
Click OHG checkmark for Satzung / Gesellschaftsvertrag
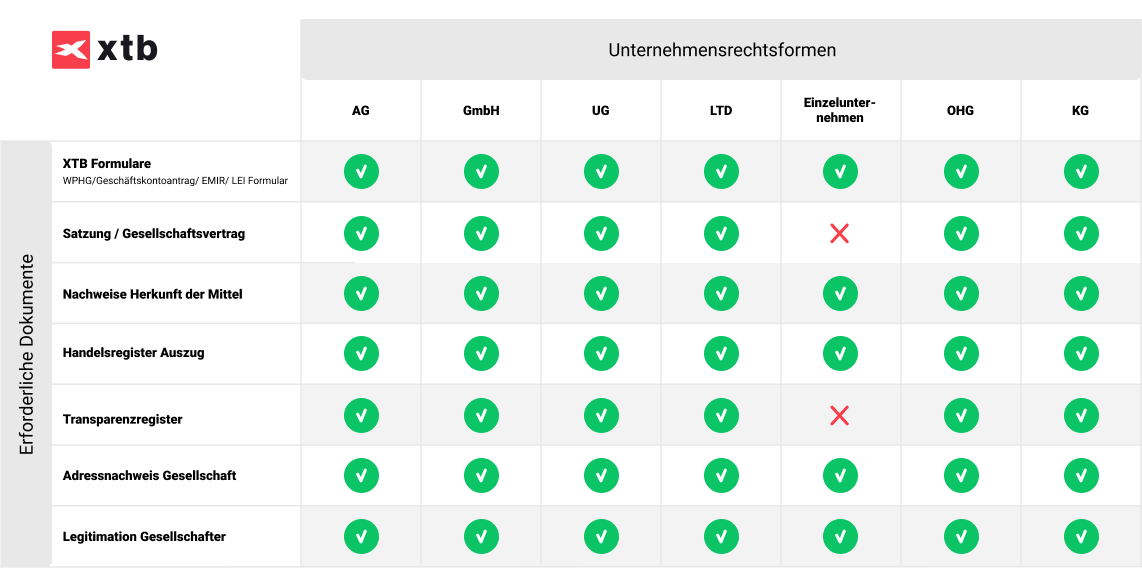click(x=961, y=234)
